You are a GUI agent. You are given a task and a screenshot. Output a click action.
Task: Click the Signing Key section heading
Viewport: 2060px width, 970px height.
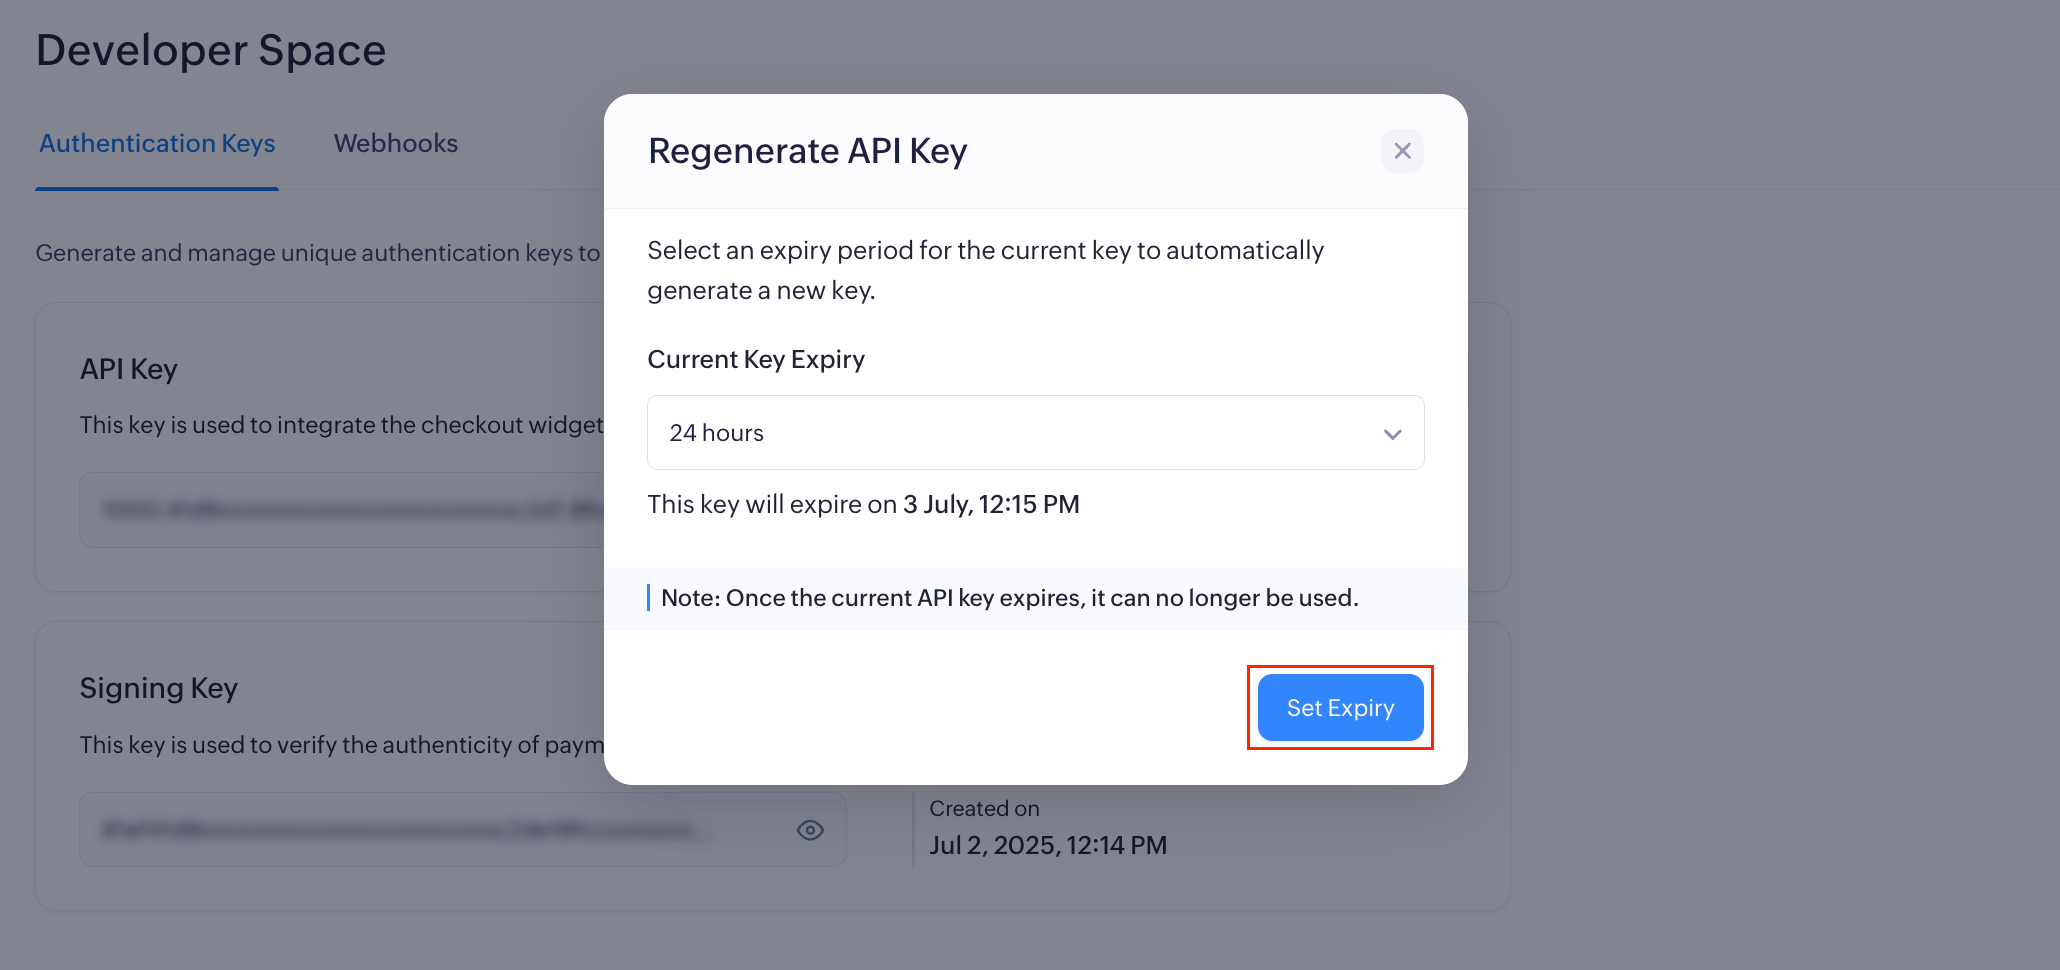[x=159, y=688]
